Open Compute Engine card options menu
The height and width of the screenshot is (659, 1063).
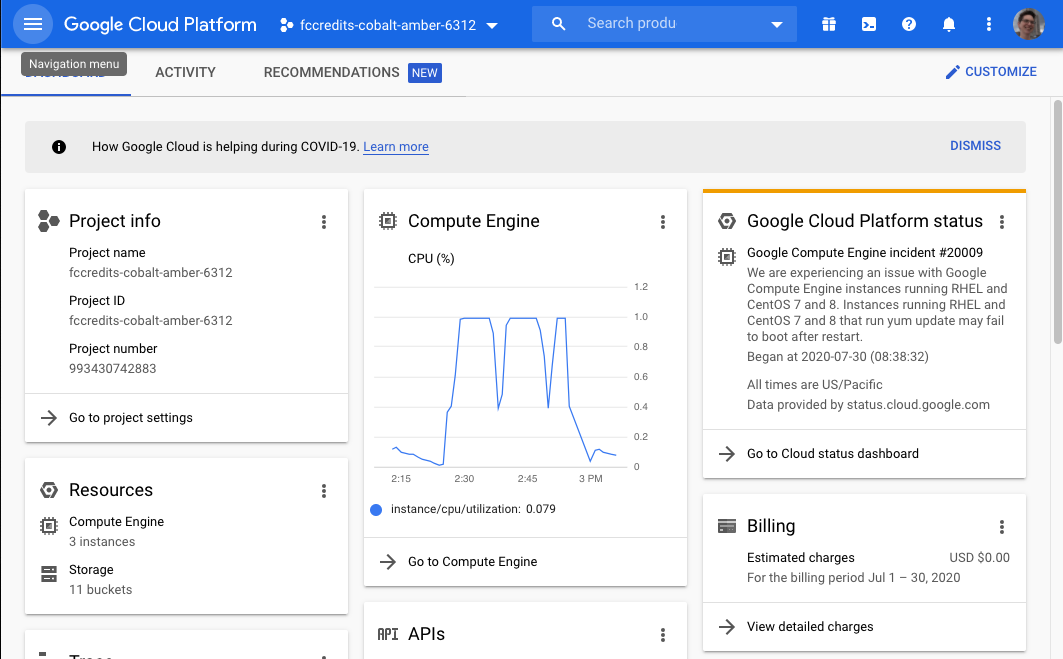coord(662,222)
